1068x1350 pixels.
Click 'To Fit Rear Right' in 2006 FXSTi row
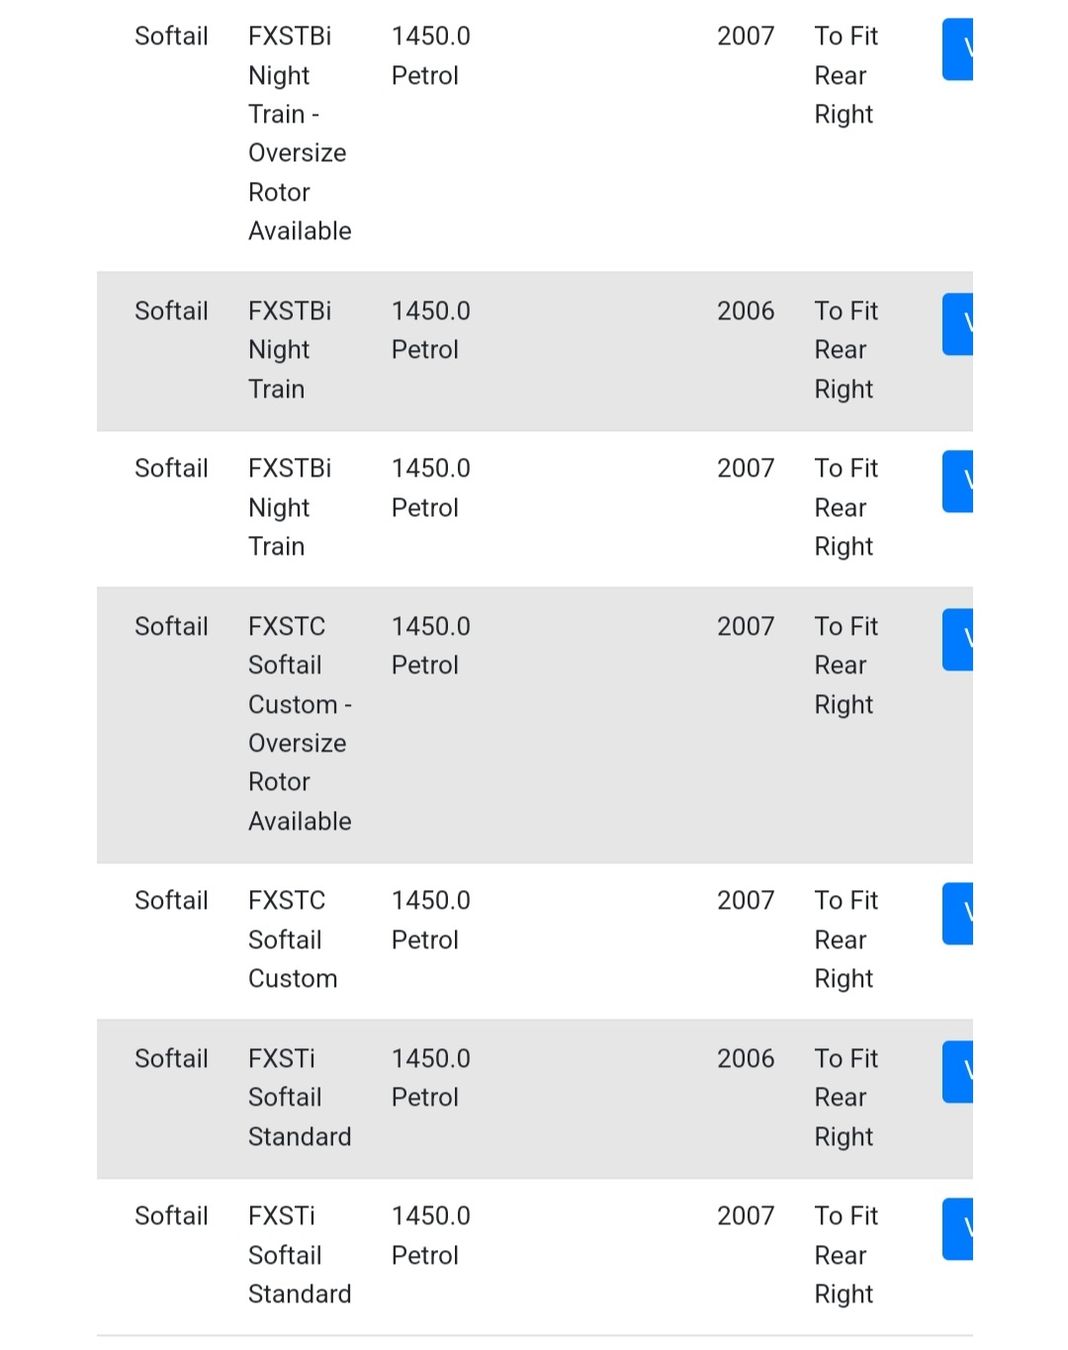tap(845, 1097)
